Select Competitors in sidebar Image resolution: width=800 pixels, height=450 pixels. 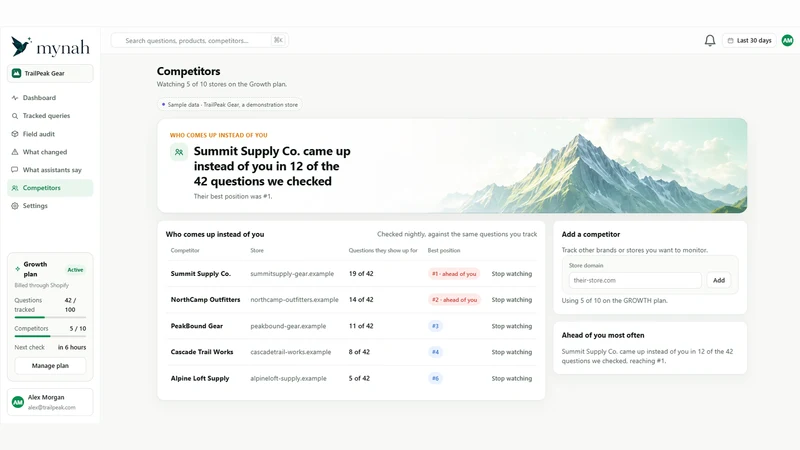point(50,188)
